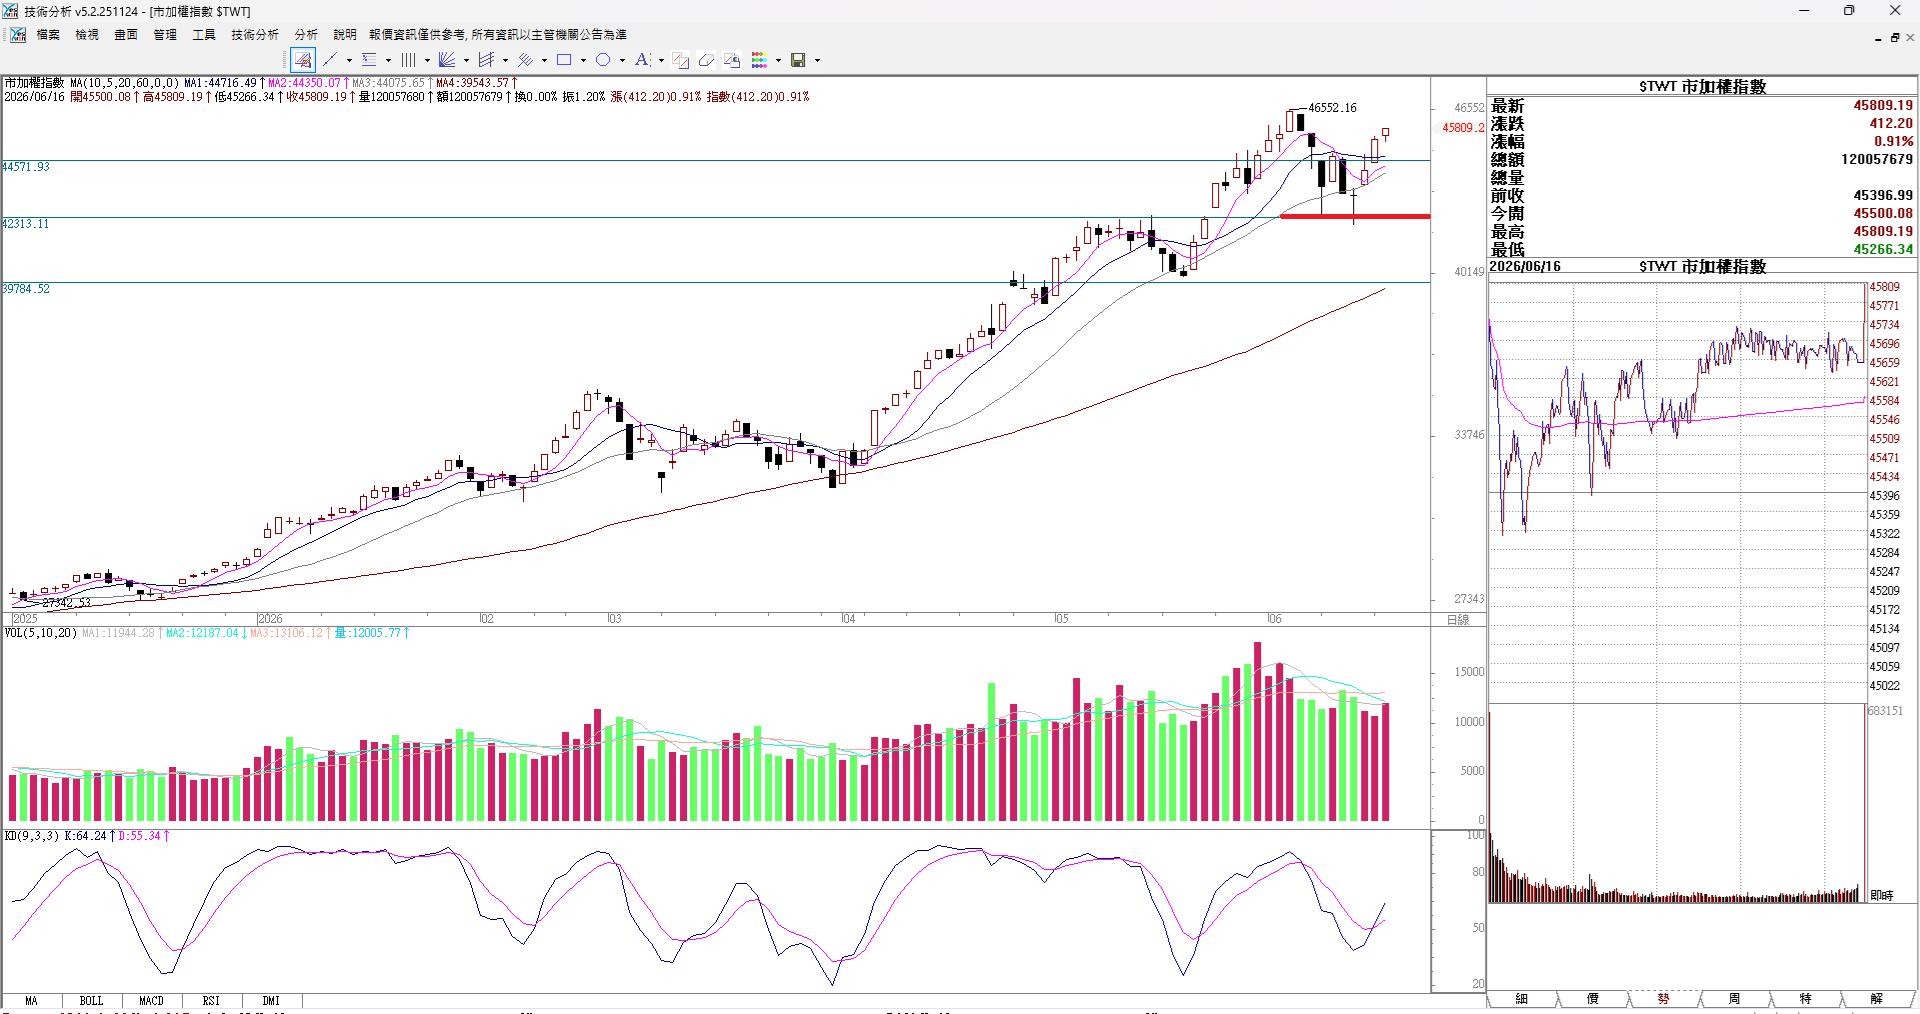Select the vertical lines tool

(x=408, y=60)
